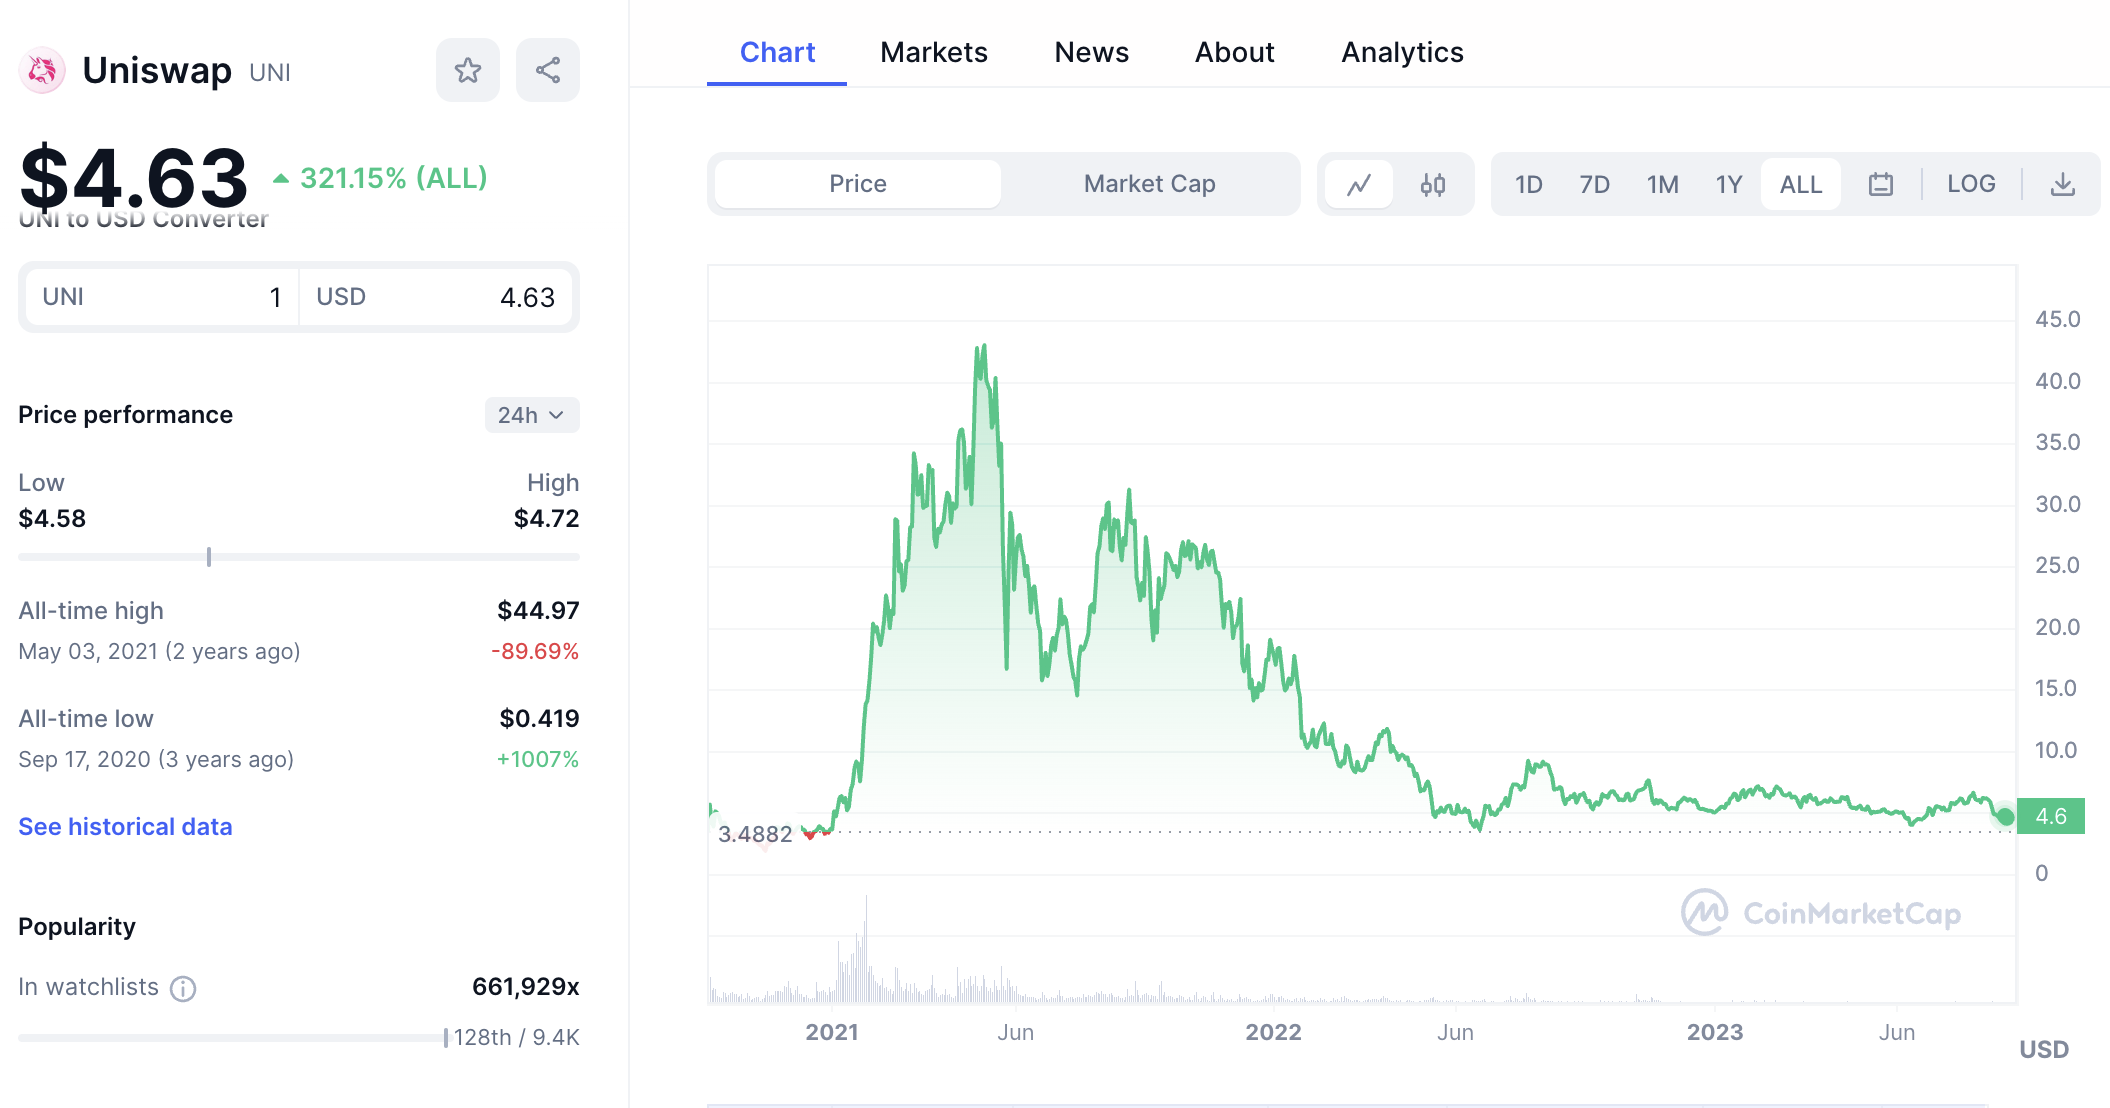Click the -89.69% percentage text
The width and height of the screenshot is (2110, 1108).
coord(535,652)
